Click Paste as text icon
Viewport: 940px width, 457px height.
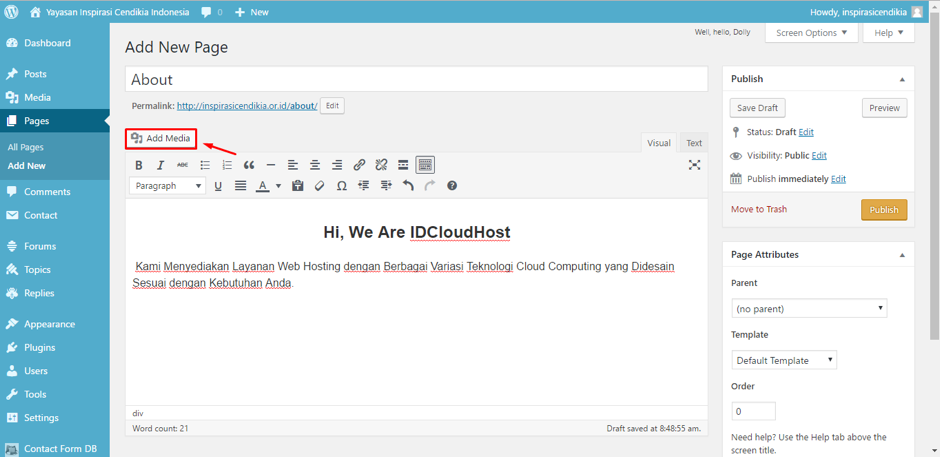[x=297, y=186]
